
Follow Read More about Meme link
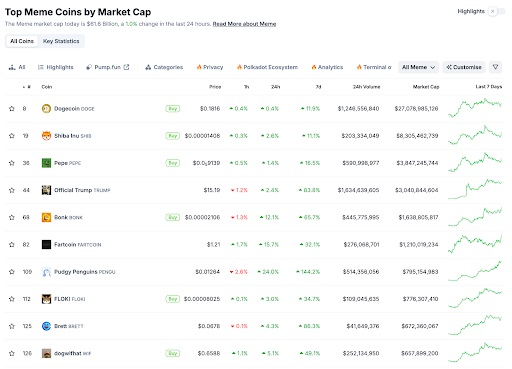(x=244, y=24)
